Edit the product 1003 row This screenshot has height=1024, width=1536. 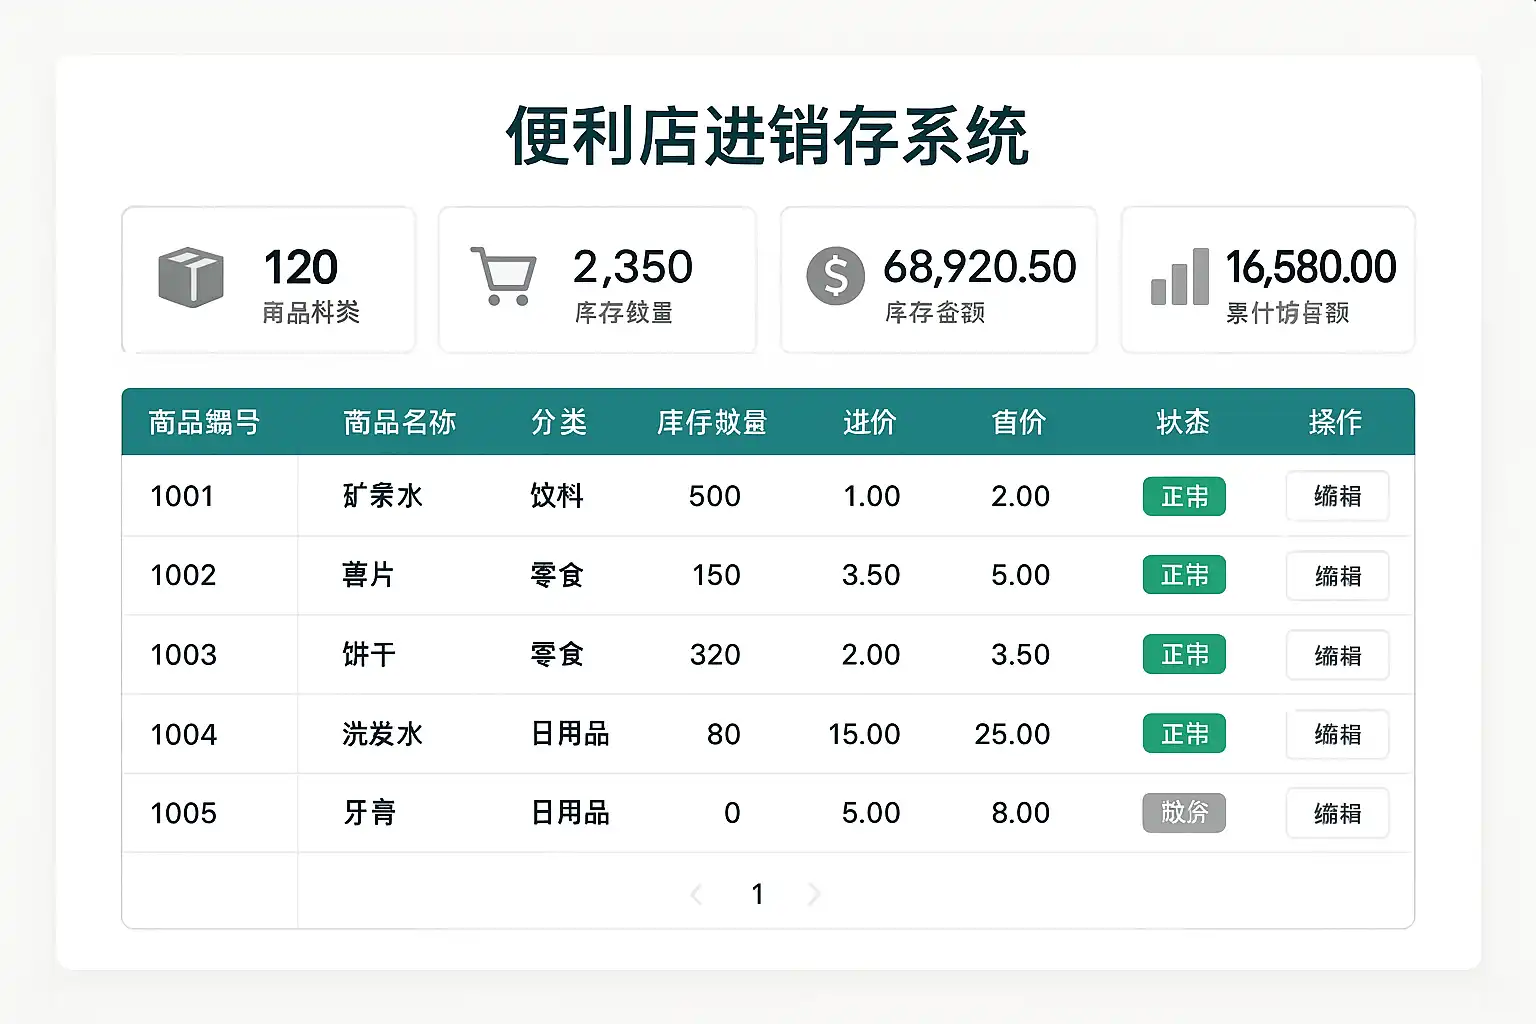tap(1337, 655)
